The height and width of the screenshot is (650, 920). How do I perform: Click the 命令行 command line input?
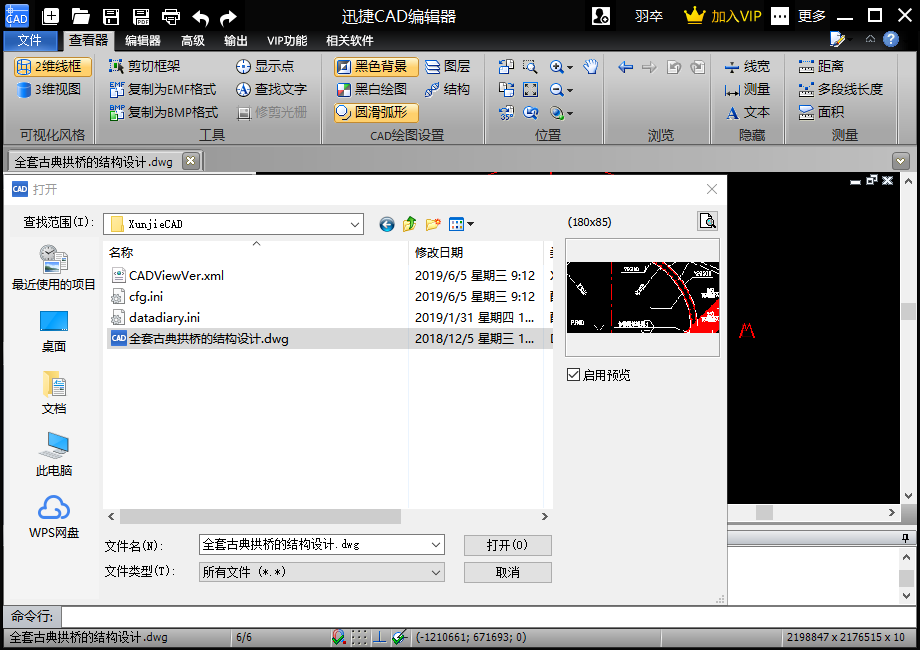(489, 617)
